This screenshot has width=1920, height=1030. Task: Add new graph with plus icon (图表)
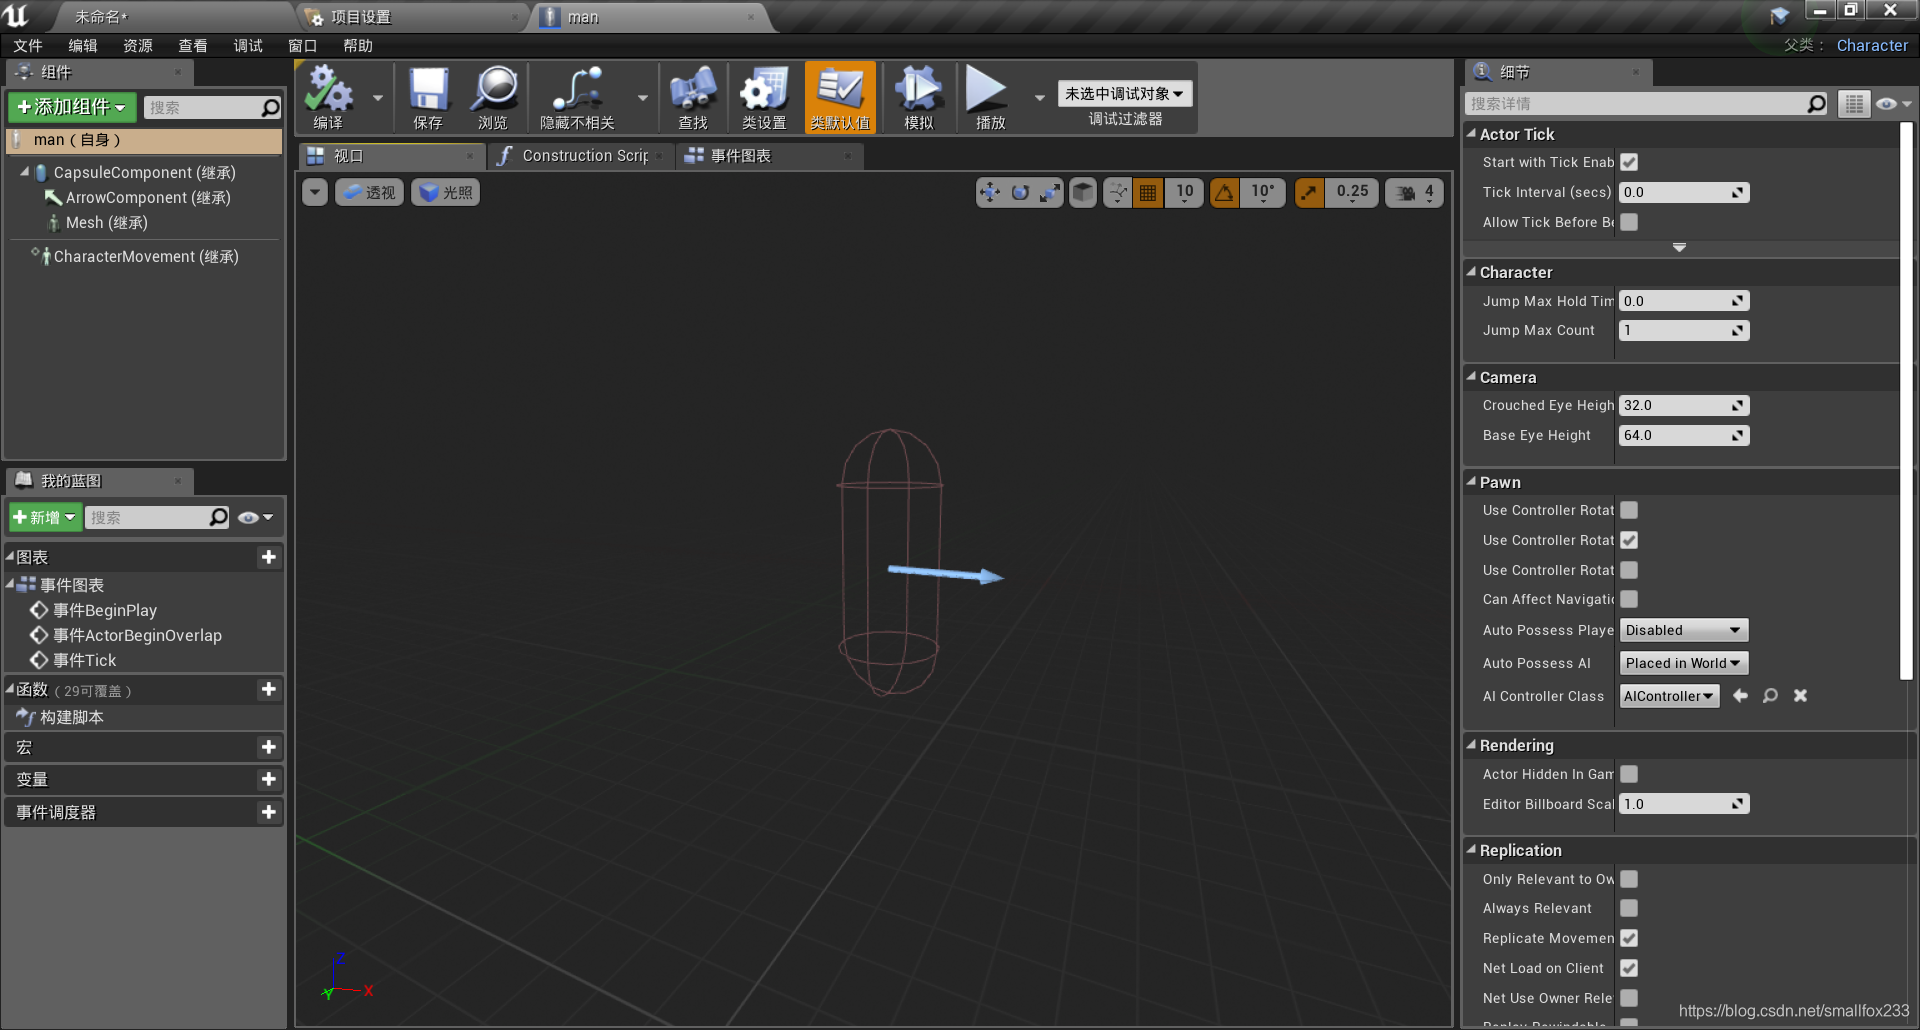(268, 557)
